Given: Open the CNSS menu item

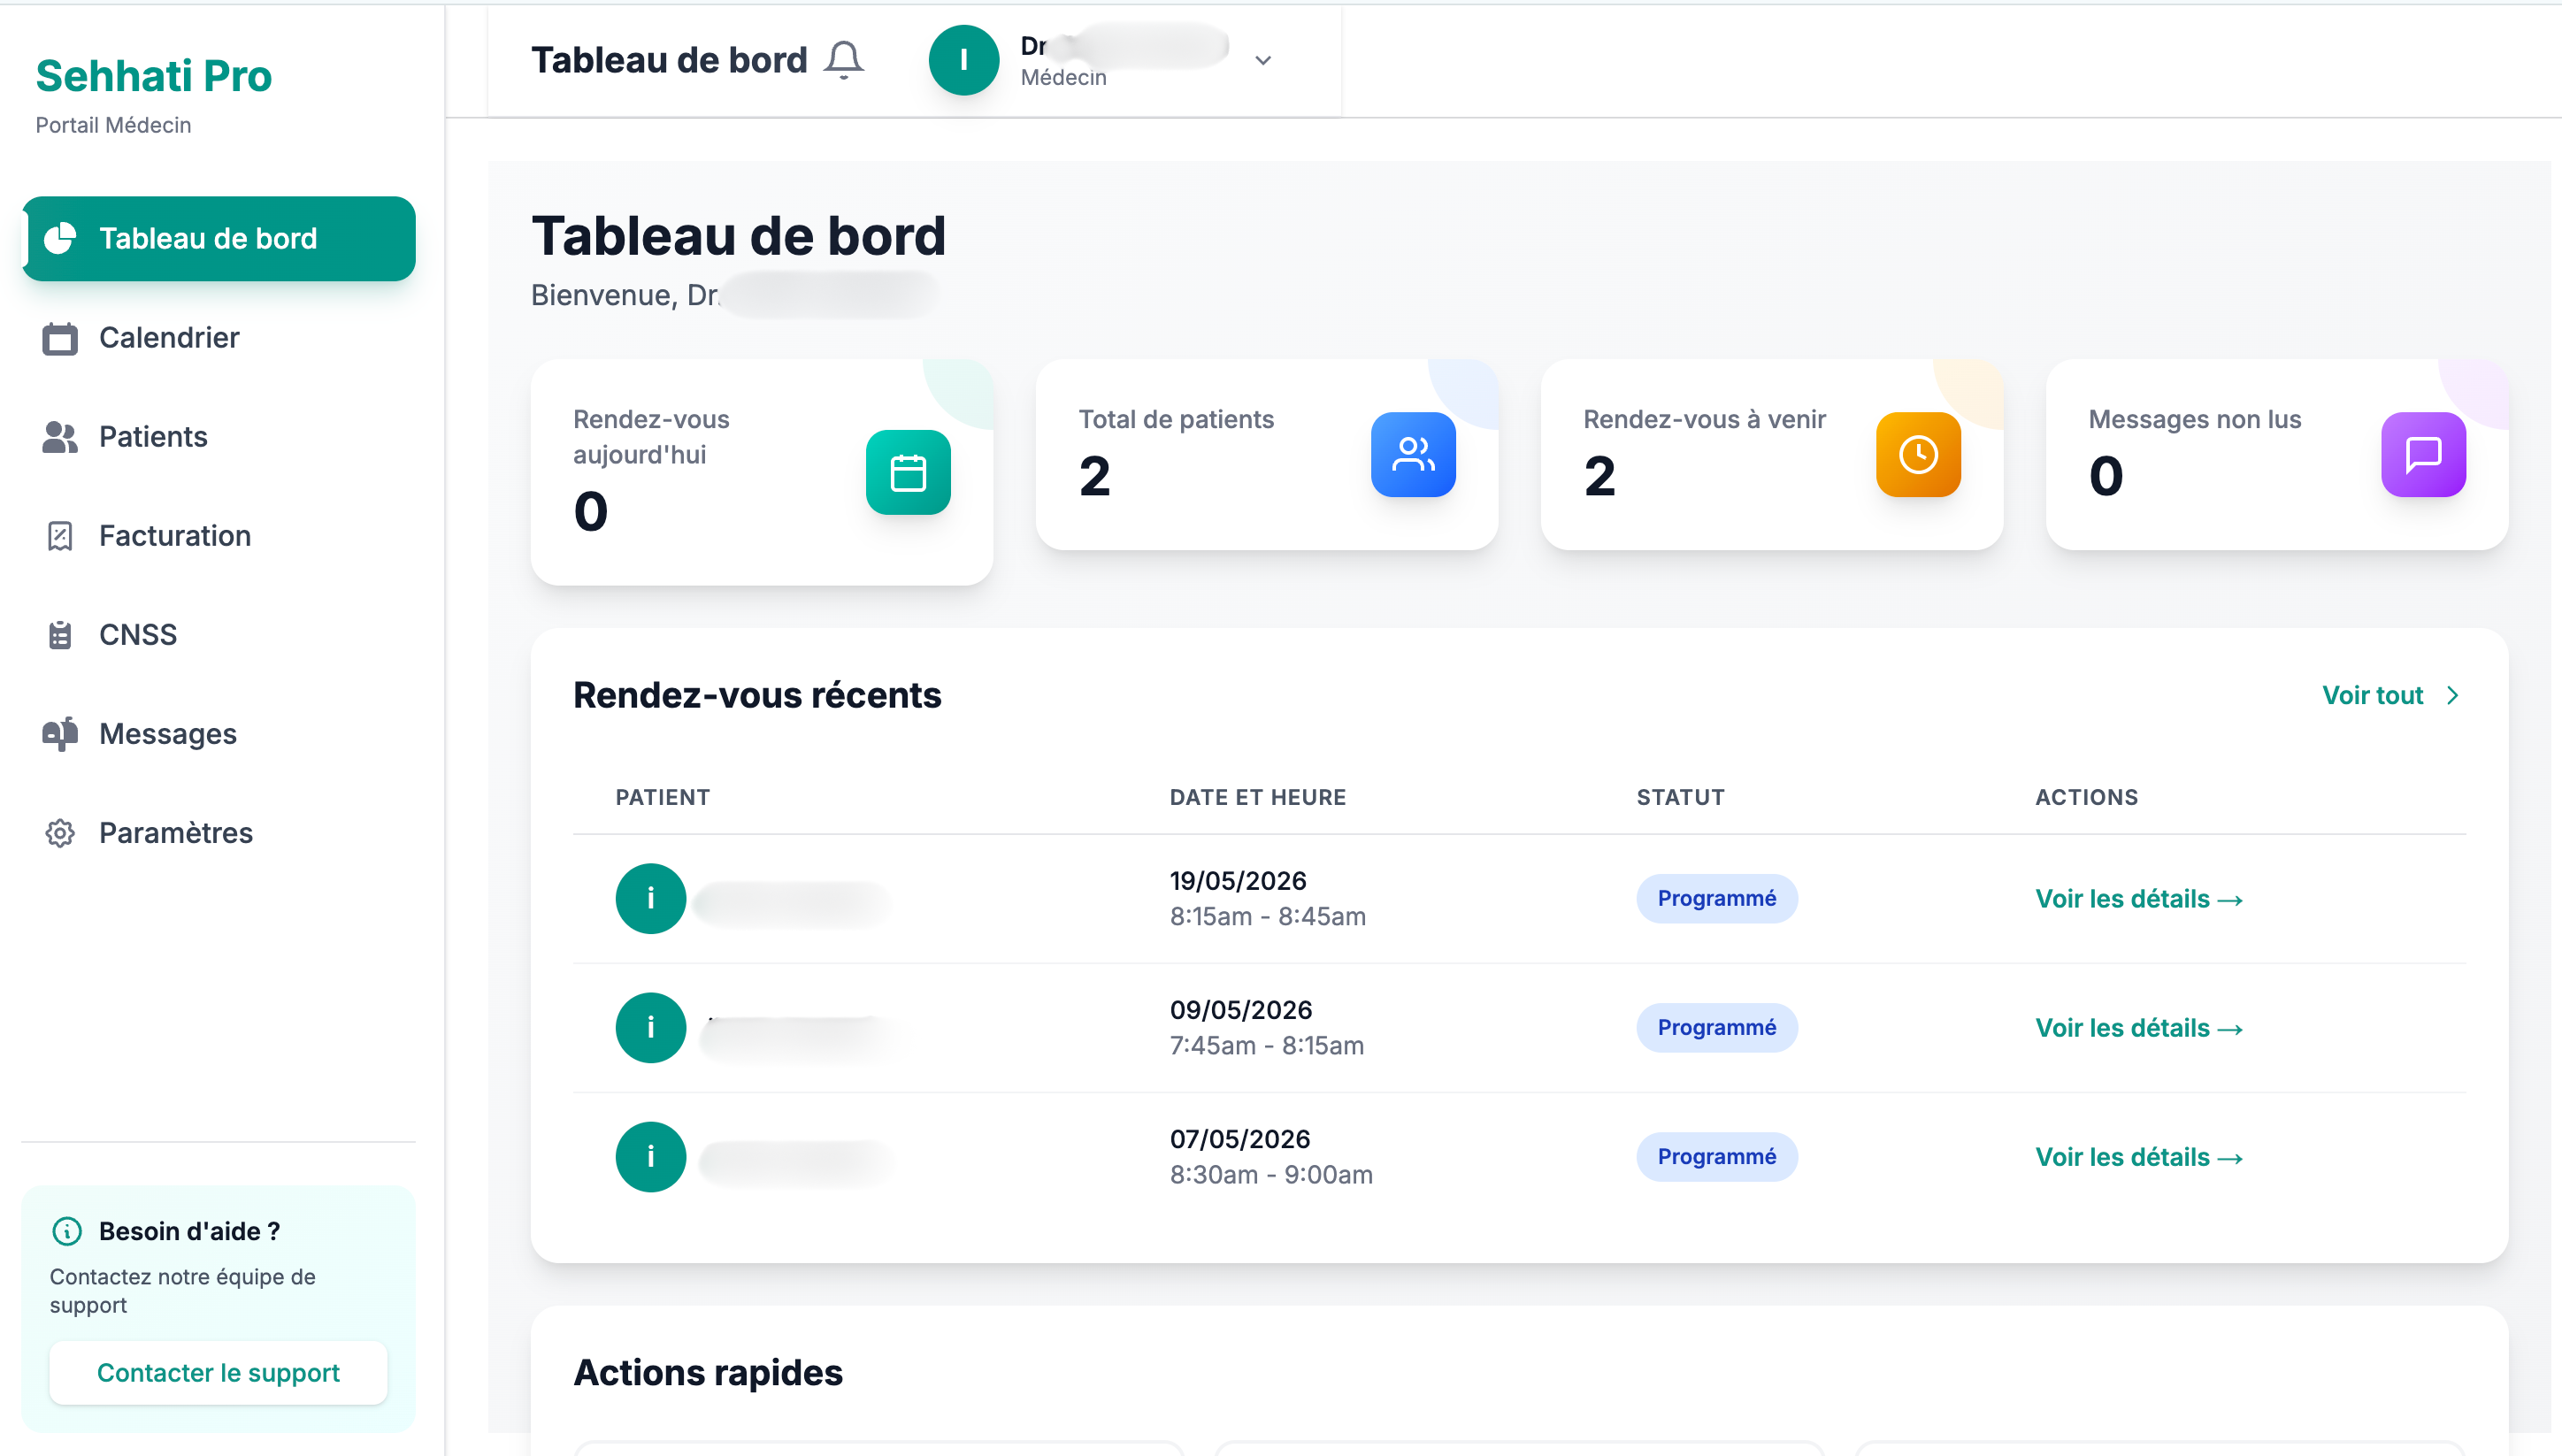Looking at the screenshot, I should (x=219, y=635).
